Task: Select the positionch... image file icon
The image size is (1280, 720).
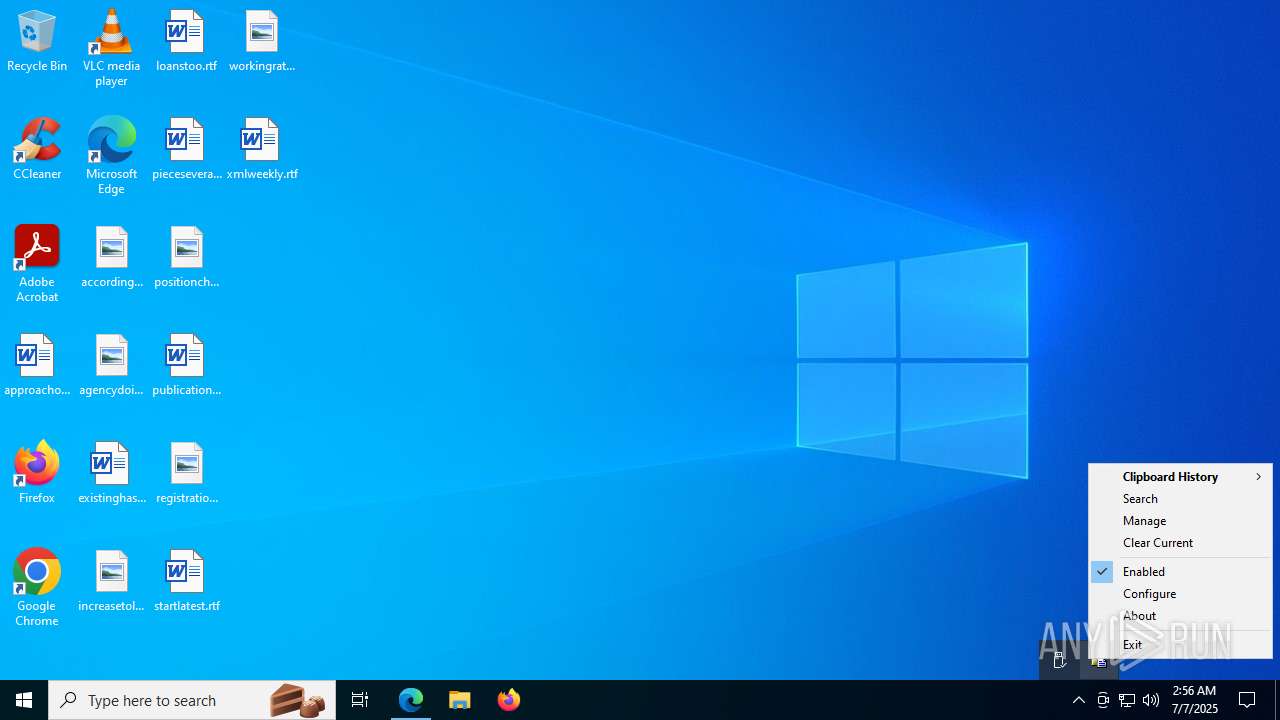Action: pyautogui.click(x=186, y=257)
